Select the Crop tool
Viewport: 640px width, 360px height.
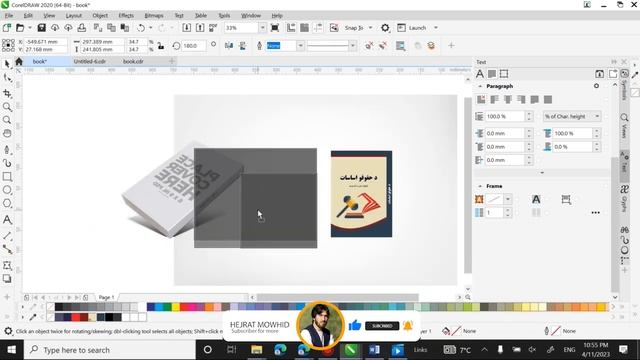point(7,93)
